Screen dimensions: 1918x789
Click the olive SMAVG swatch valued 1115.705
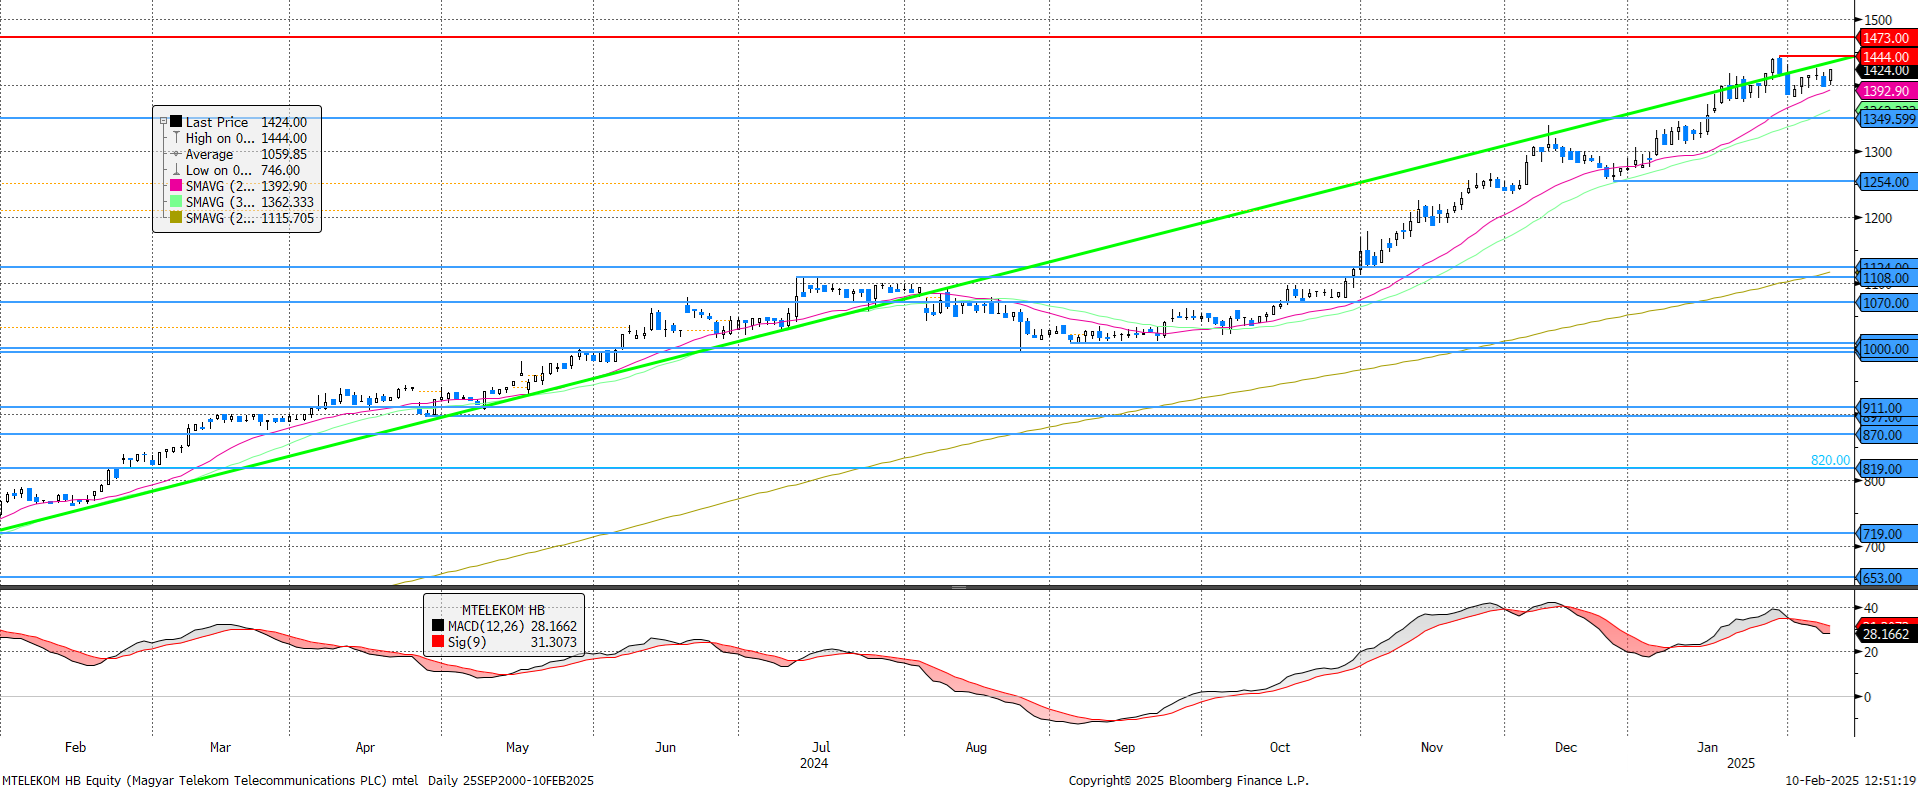point(176,218)
